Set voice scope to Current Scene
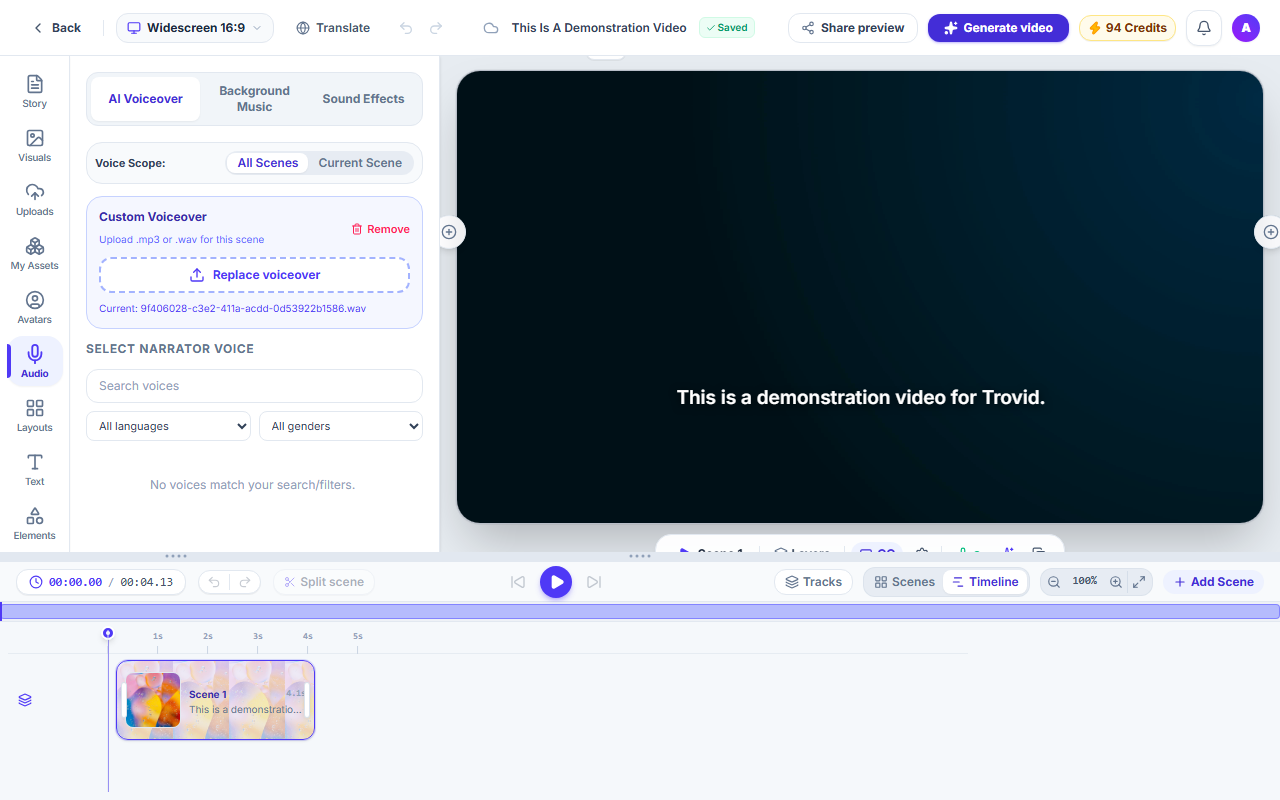 pyautogui.click(x=360, y=163)
